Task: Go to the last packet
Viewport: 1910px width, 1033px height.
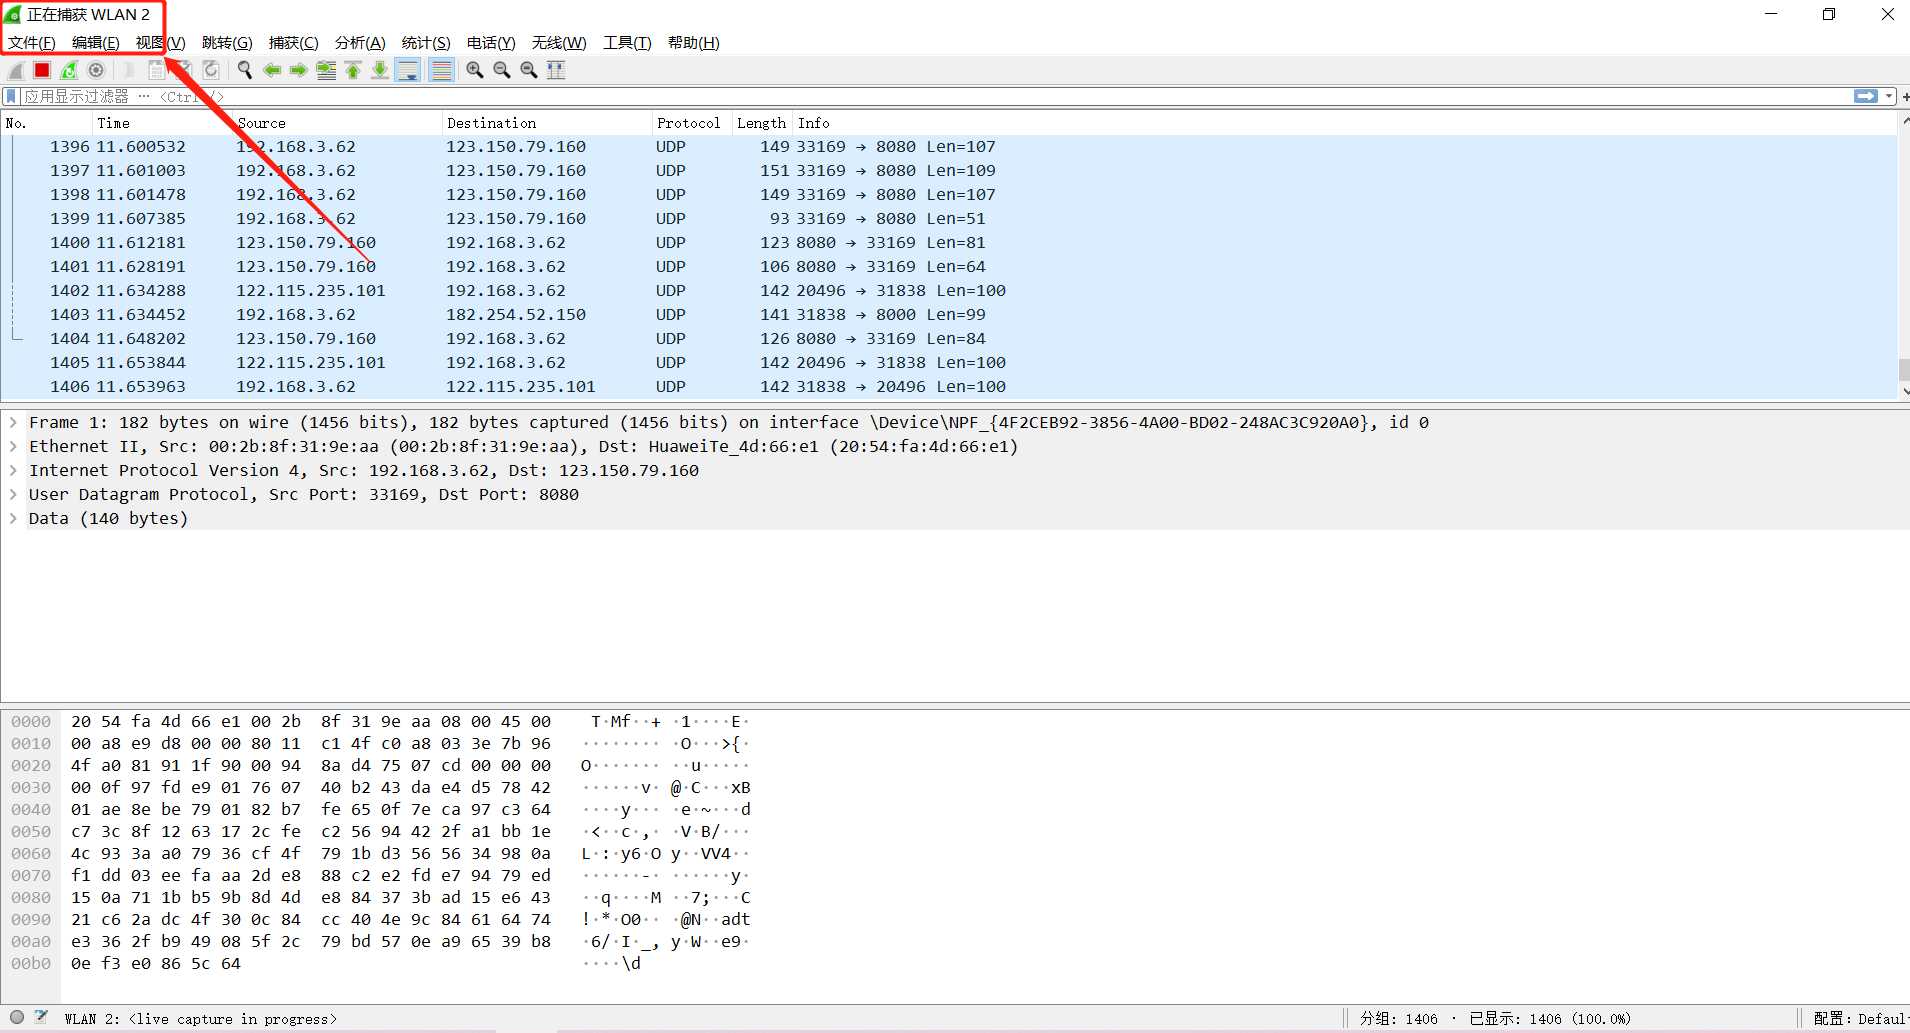Action: [x=380, y=70]
